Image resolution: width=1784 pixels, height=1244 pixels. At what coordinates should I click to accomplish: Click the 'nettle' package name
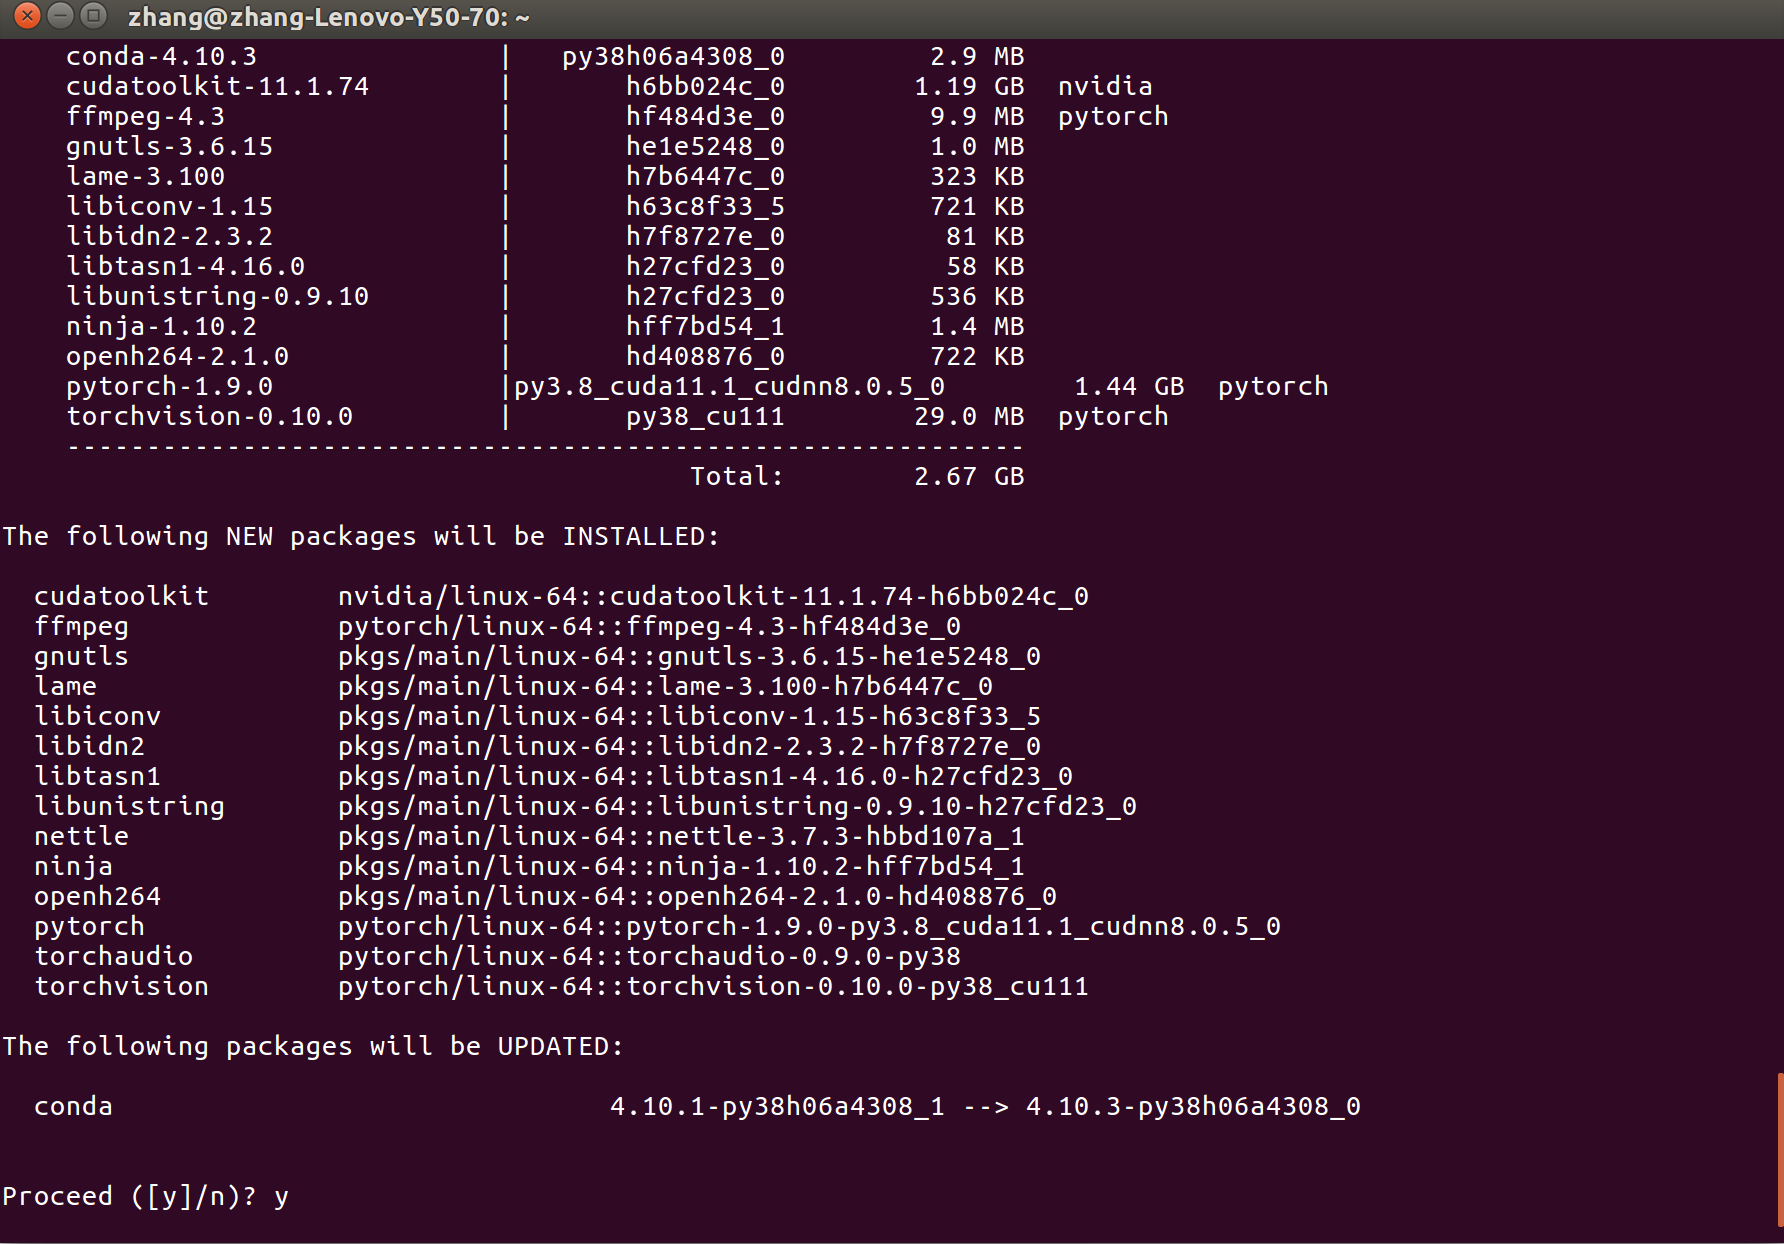point(81,837)
